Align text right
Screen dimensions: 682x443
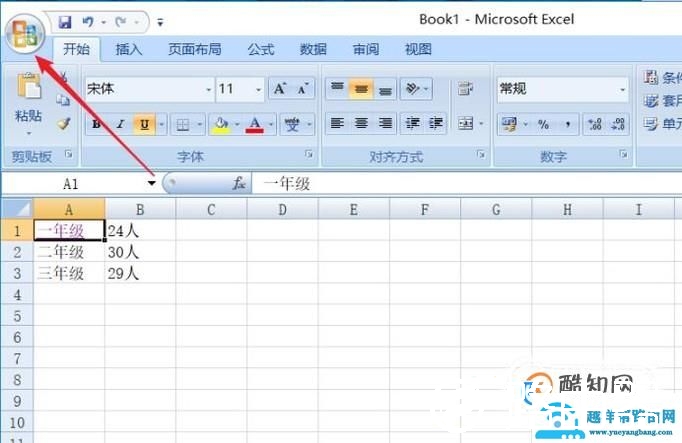(385, 124)
